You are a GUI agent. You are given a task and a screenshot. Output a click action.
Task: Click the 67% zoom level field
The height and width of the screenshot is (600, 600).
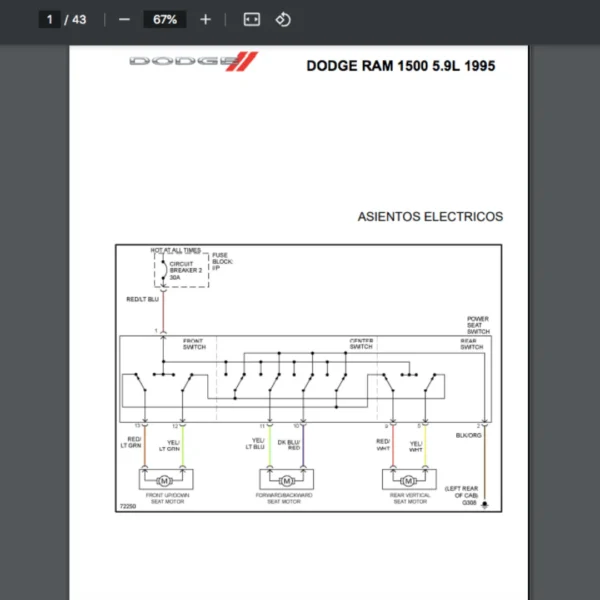(165, 19)
